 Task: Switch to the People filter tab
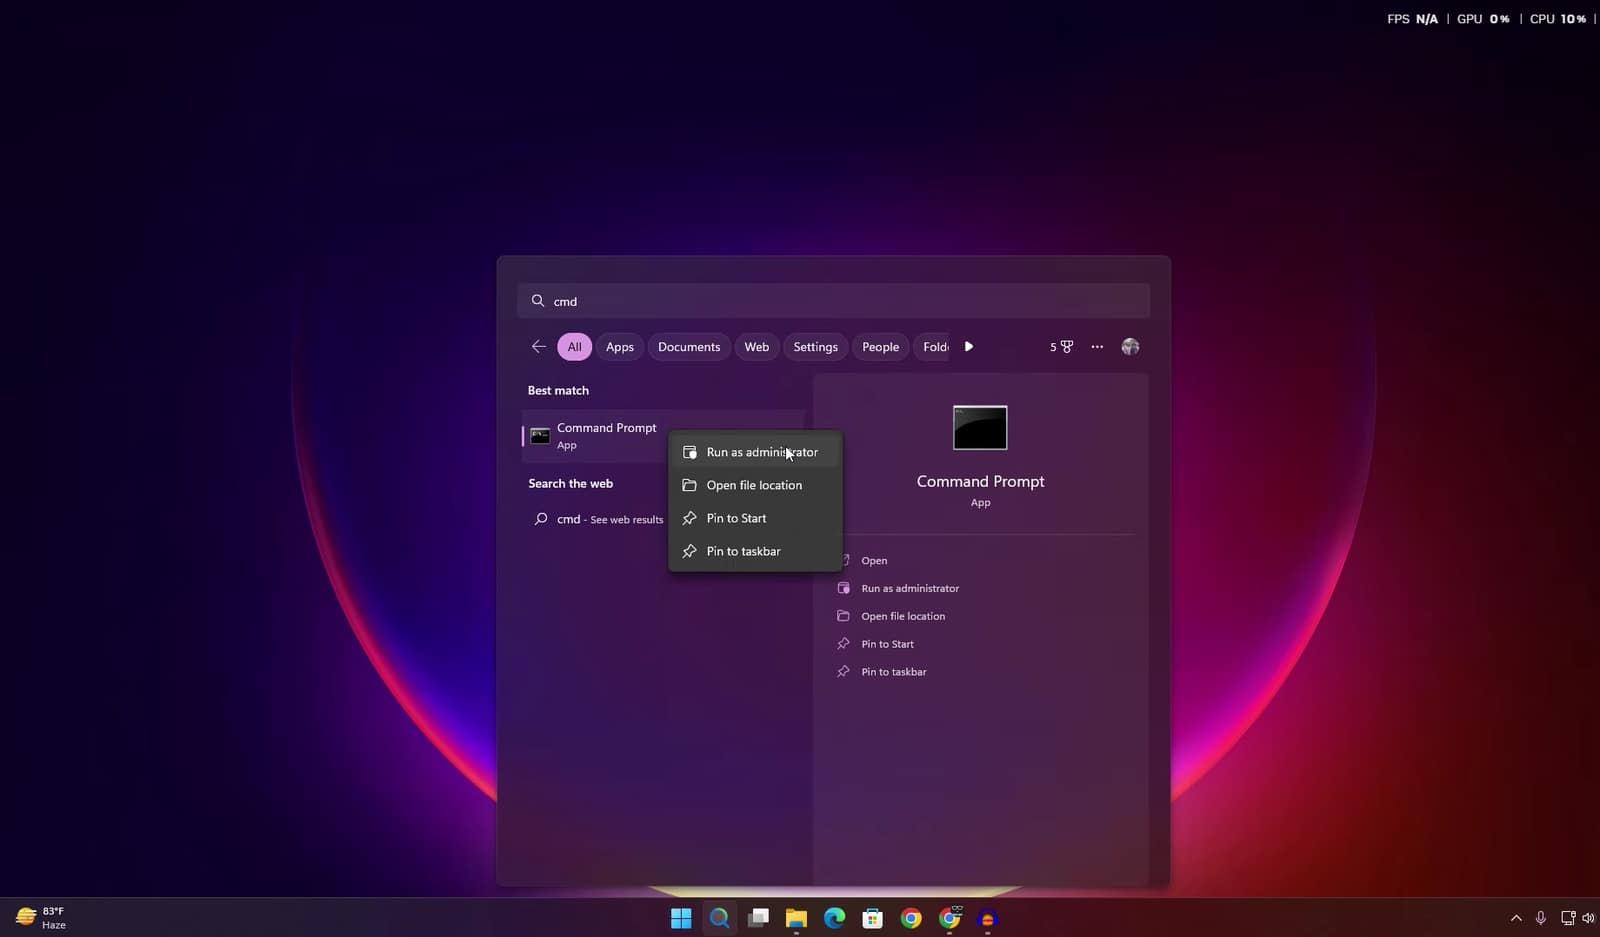pyautogui.click(x=881, y=347)
